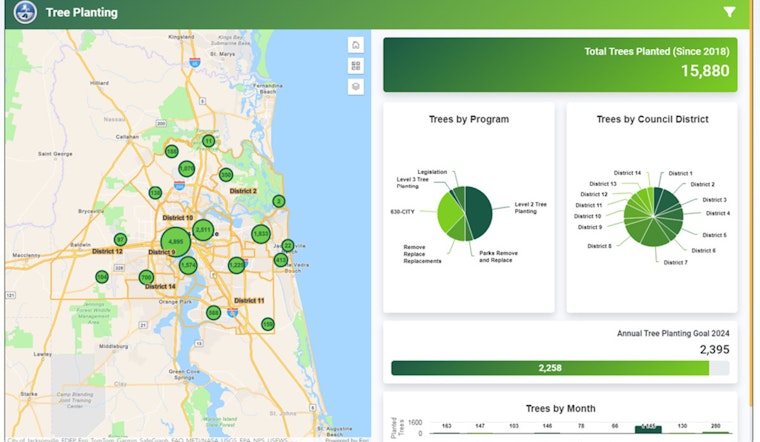Select the 1,574 tree cluster marker
This screenshot has height=442, width=760.
pyautogui.click(x=188, y=265)
